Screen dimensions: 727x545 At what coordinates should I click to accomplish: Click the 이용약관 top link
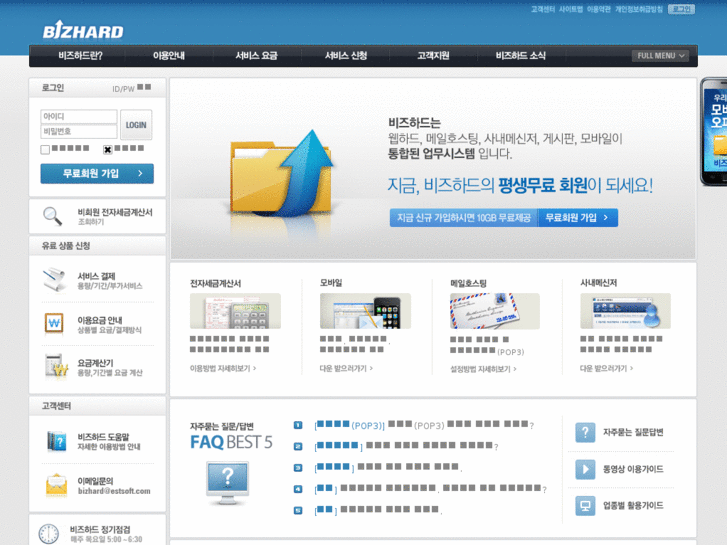tap(599, 9)
